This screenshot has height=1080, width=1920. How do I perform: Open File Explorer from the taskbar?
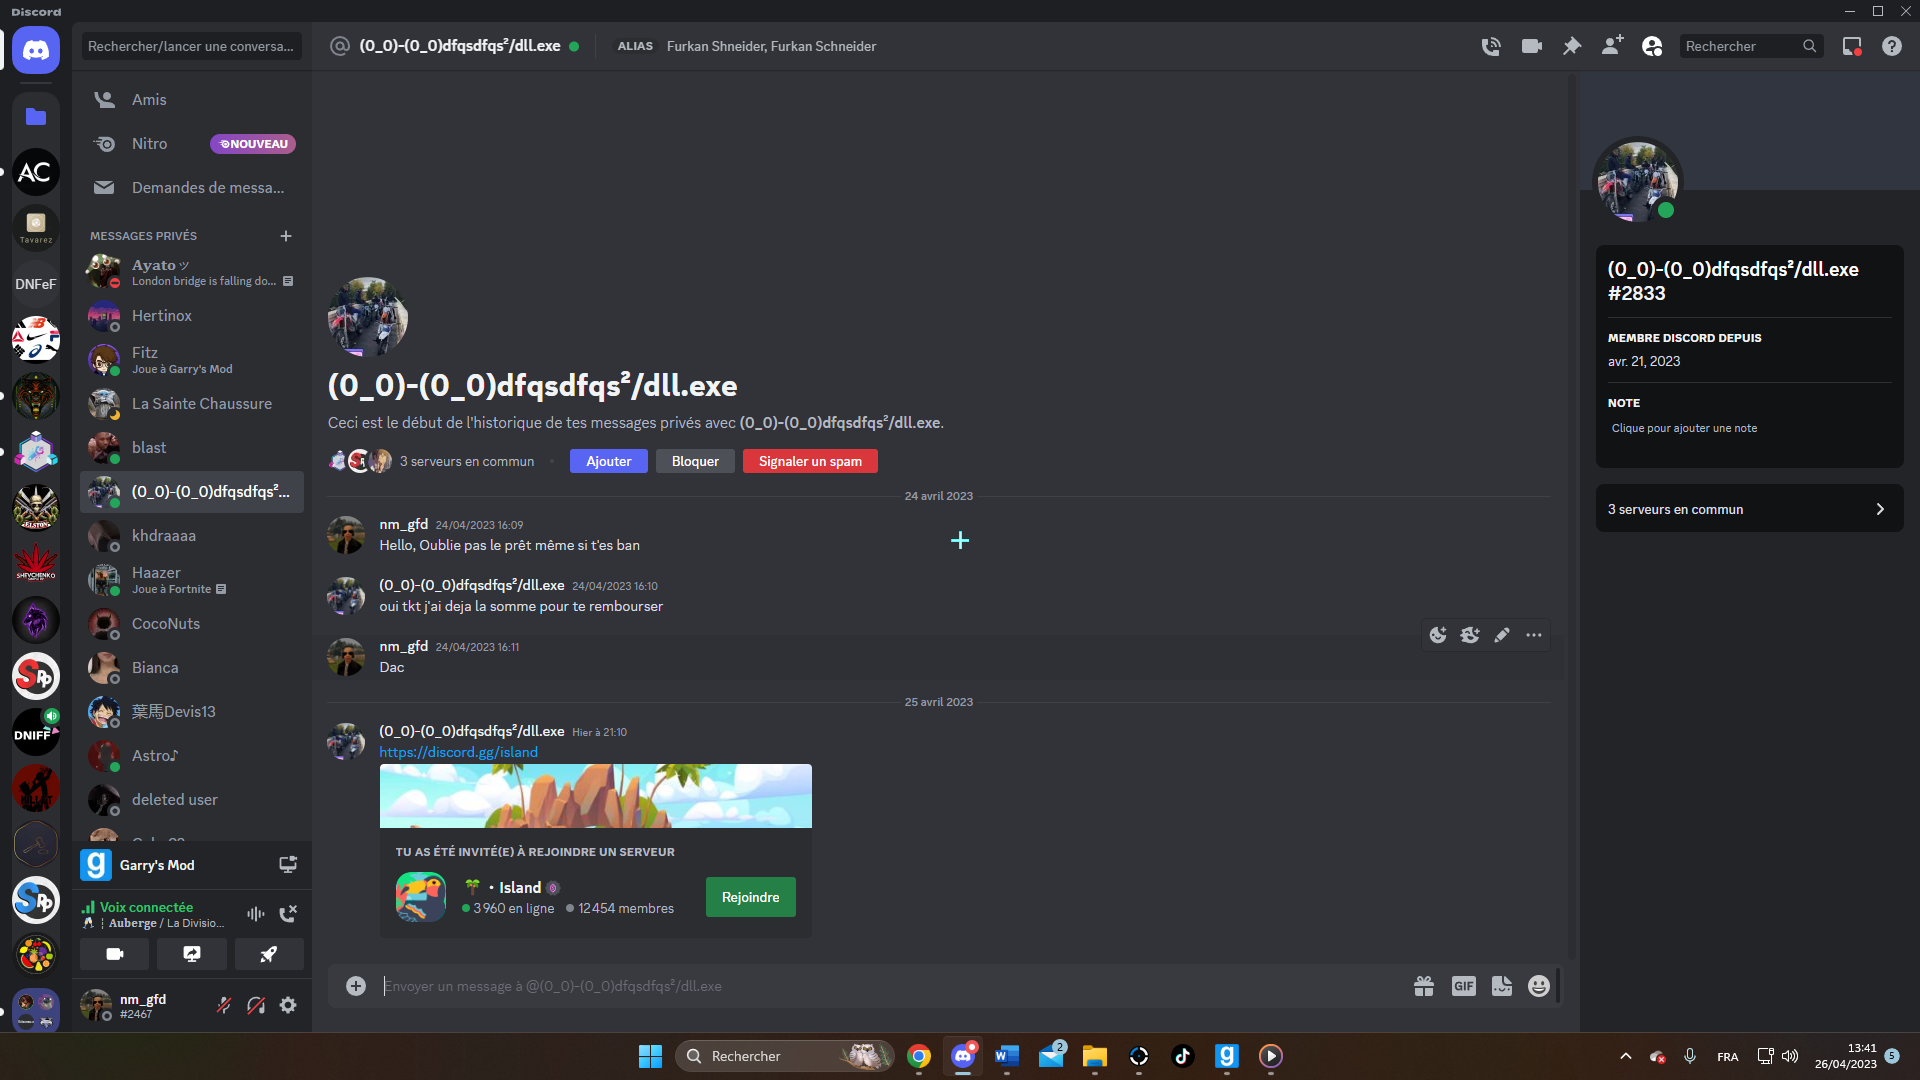pos(1095,1056)
